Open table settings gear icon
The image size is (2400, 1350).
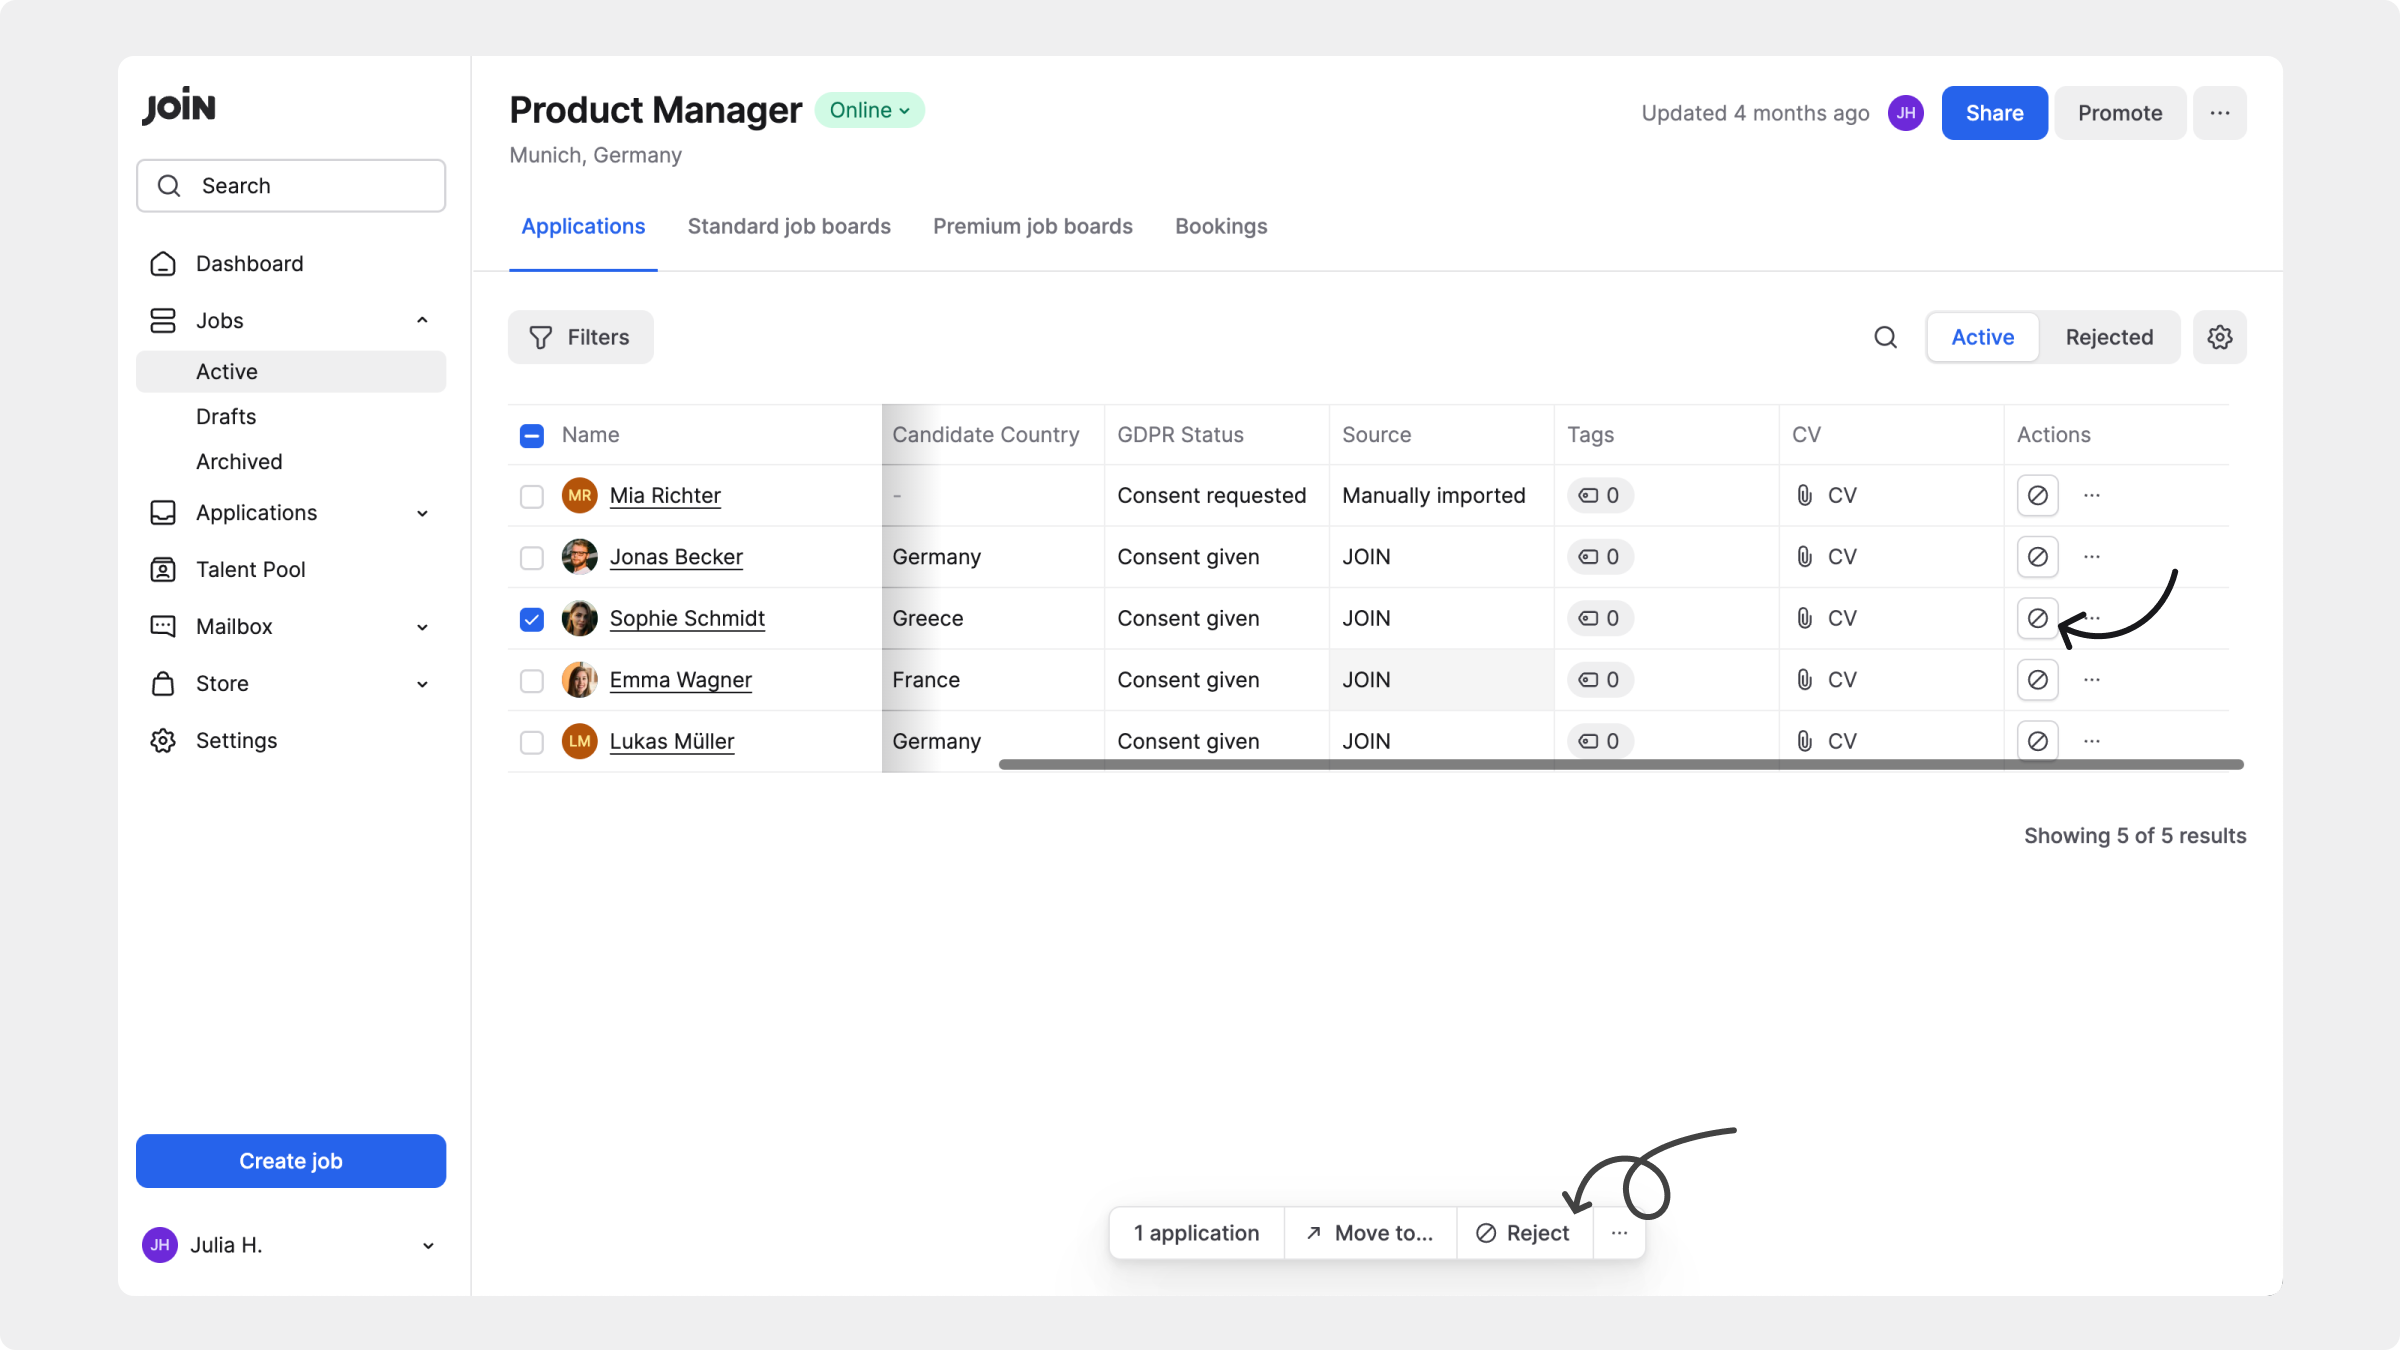[x=2219, y=337]
